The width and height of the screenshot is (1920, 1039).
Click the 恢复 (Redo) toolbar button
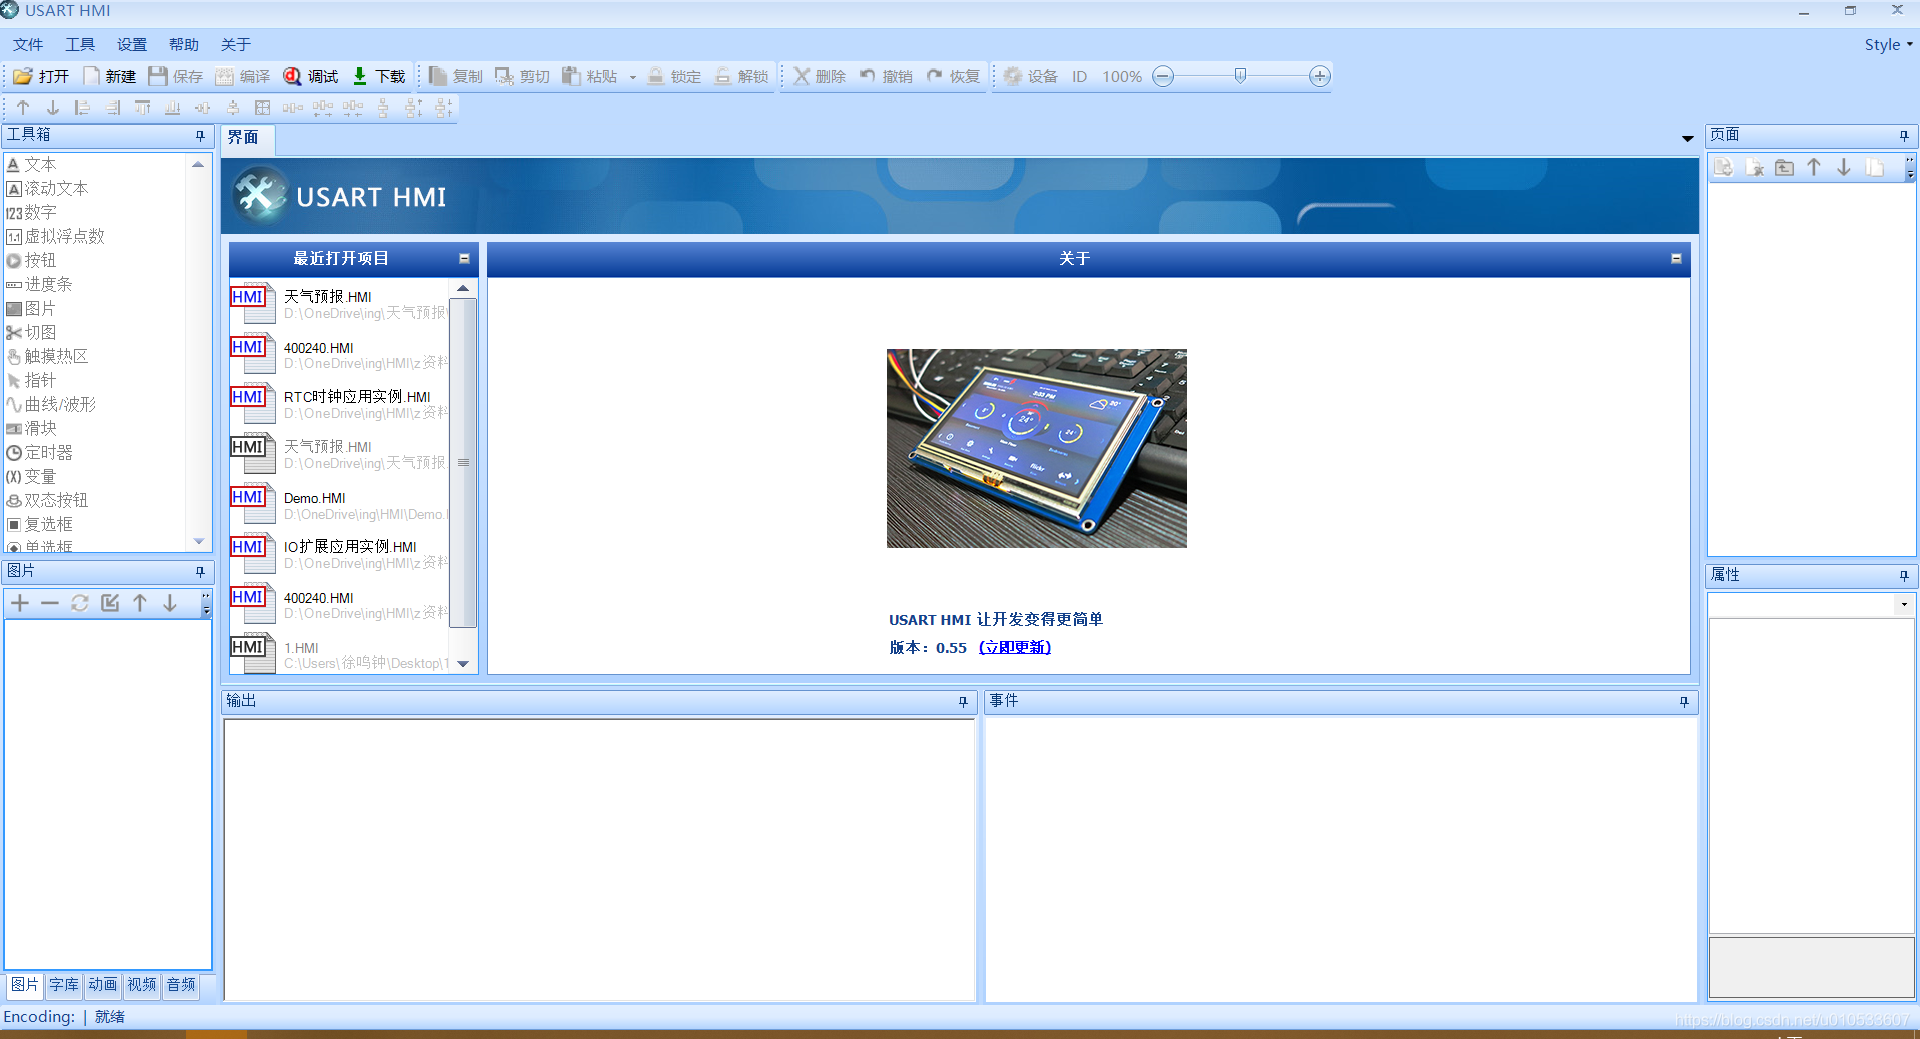pyautogui.click(x=953, y=76)
